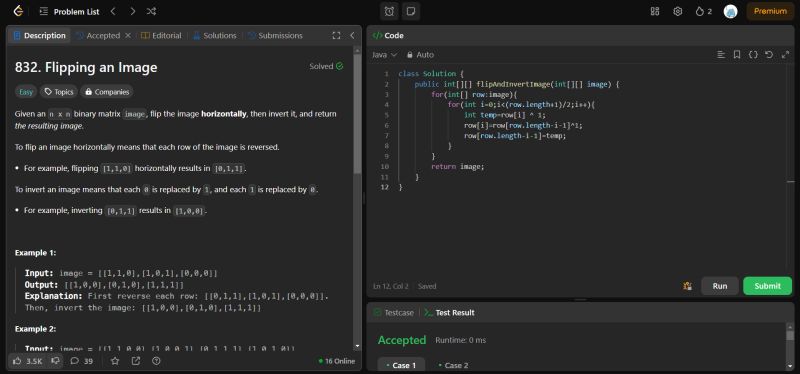
Task: Switch to the Solutions tab
Action: [214, 36]
